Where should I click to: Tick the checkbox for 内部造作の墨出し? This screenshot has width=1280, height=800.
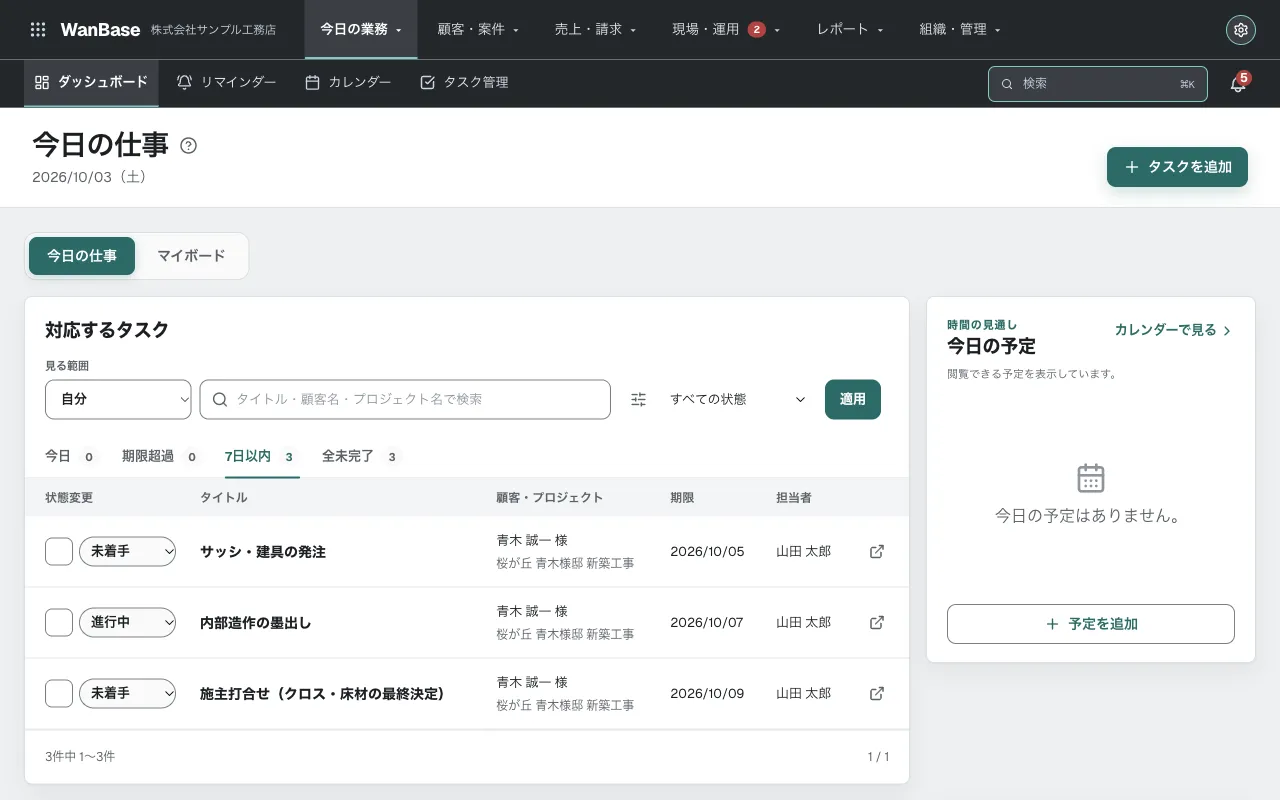[x=59, y=622]
